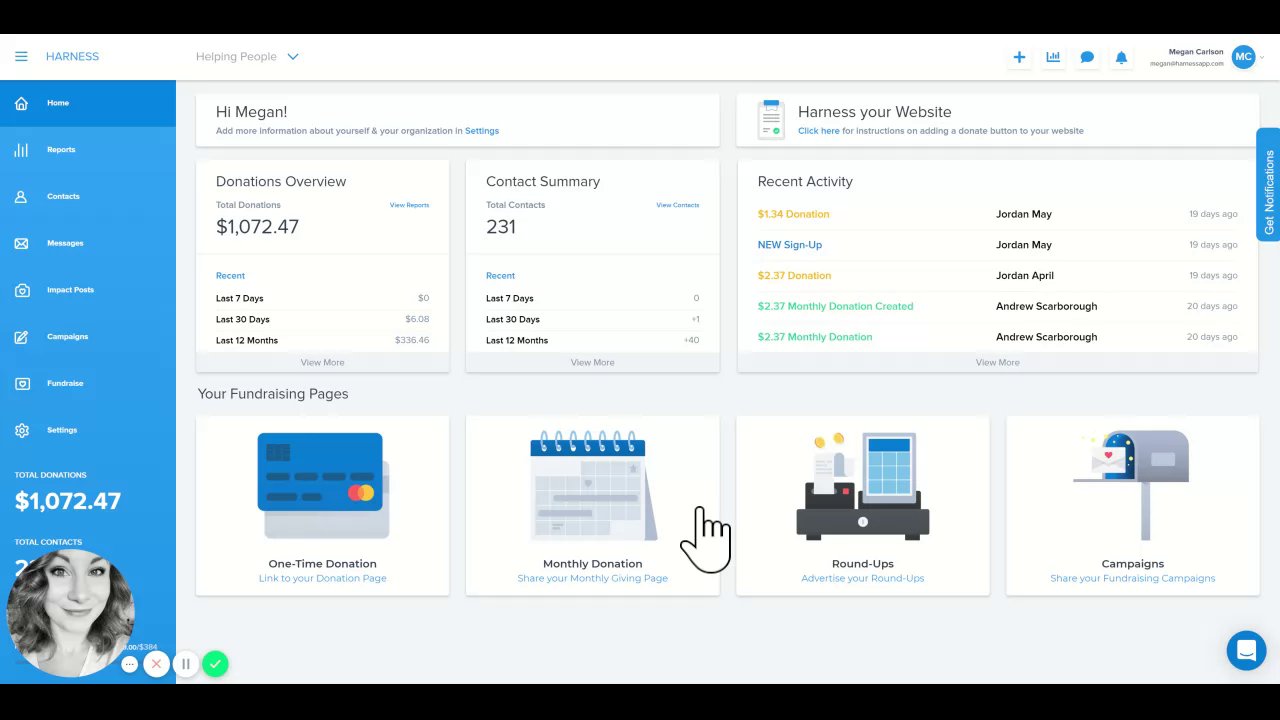Click the Andrew Scarborough name in the Monthly Donation Created row

click(1046, 306)
